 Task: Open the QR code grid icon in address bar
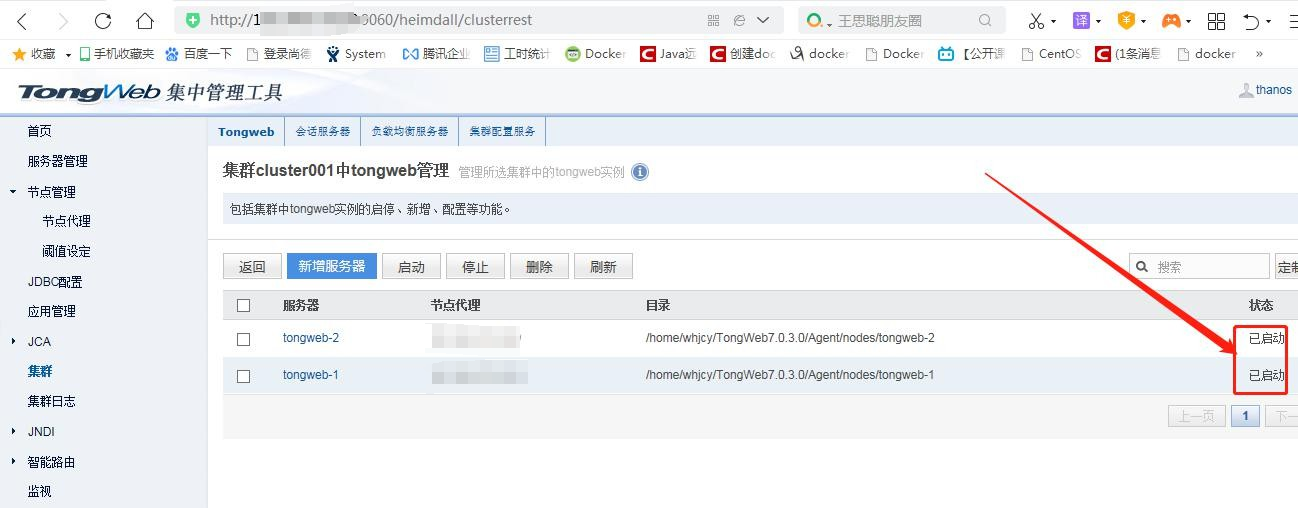tap(713, 20)
